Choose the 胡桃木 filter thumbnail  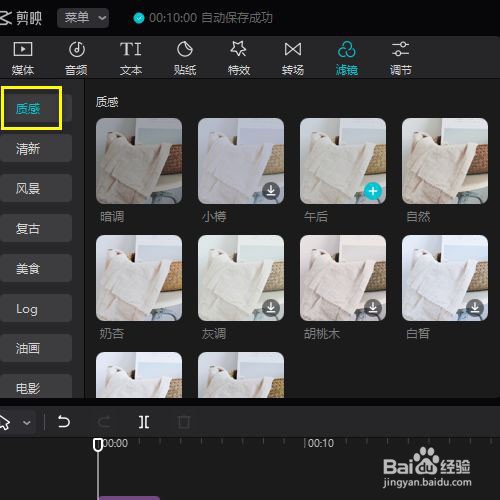coord(343,278)
